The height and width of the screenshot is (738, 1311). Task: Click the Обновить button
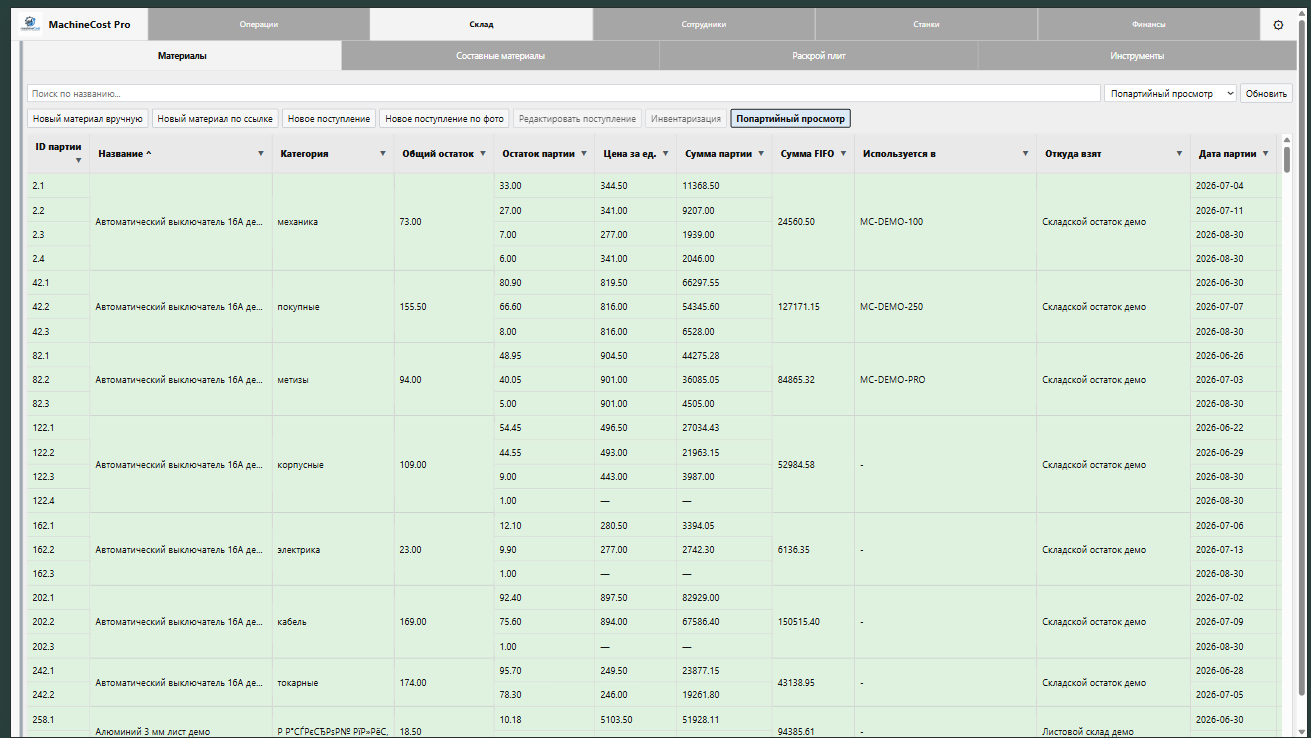(x=1267, y=93)
